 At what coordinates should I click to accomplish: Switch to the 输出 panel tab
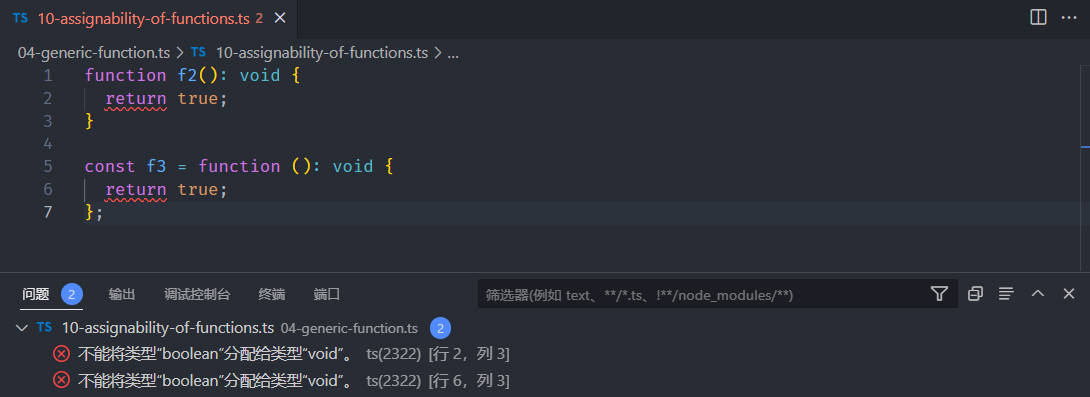[x=122, y=294]
